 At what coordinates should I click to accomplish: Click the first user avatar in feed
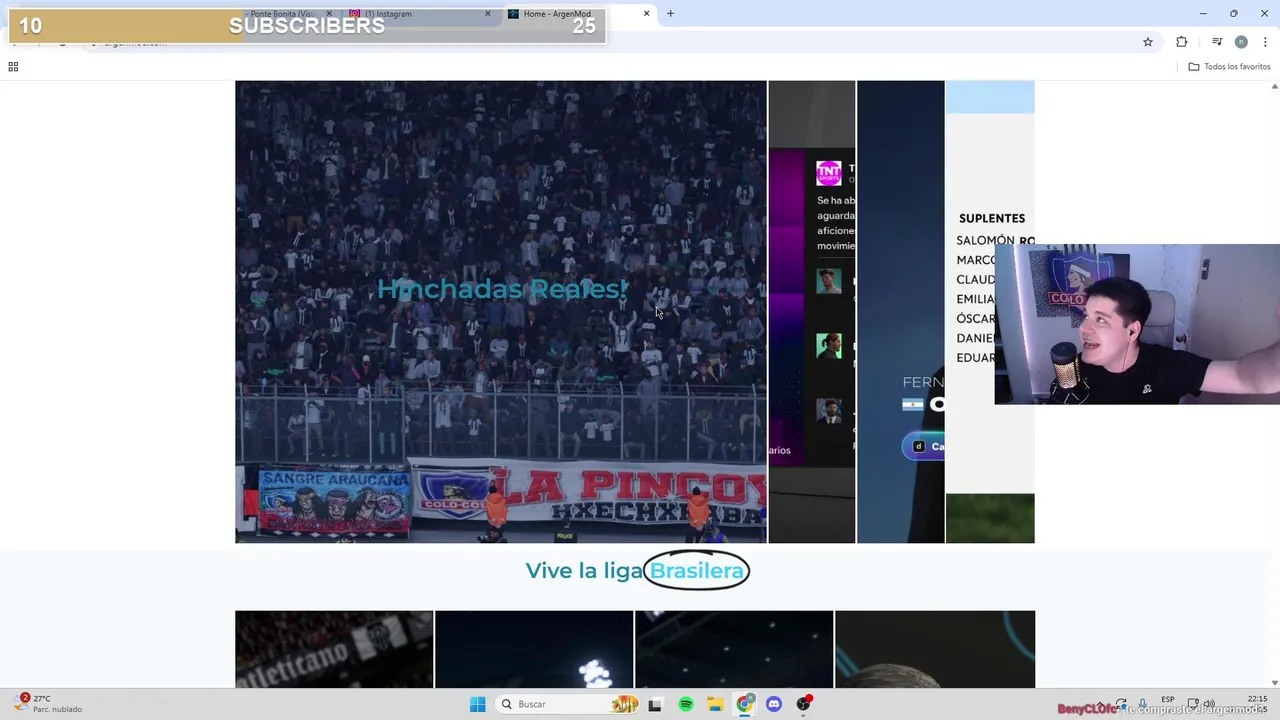pyautogui.click(x=828, y=281)
